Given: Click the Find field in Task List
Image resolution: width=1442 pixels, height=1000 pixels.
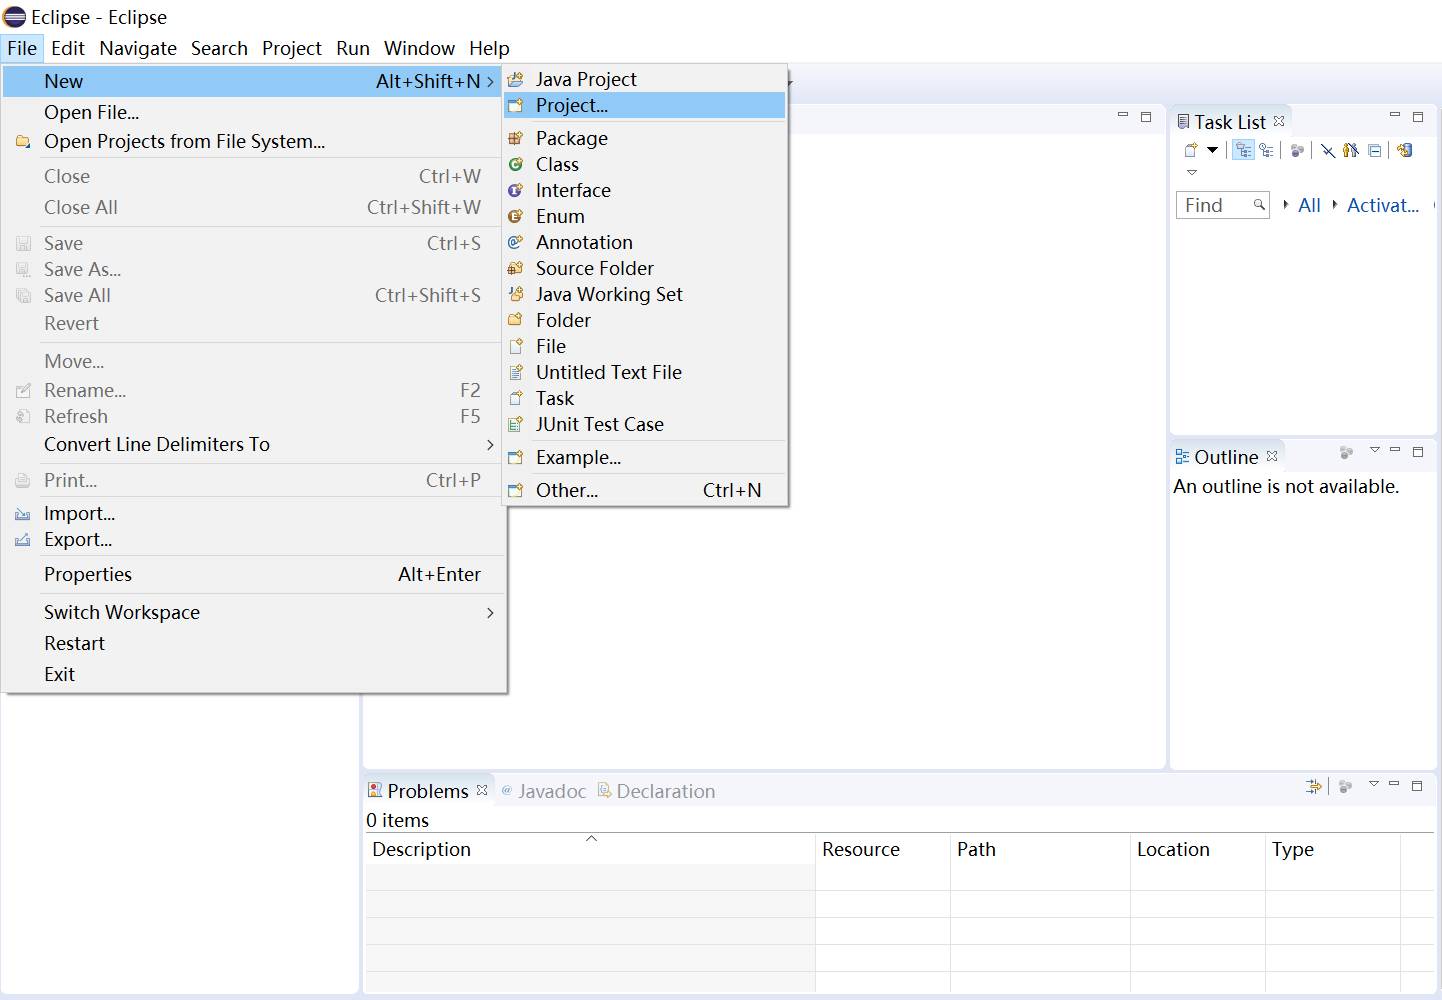Looking at the screenshot, I should (x=1222, y=205).
